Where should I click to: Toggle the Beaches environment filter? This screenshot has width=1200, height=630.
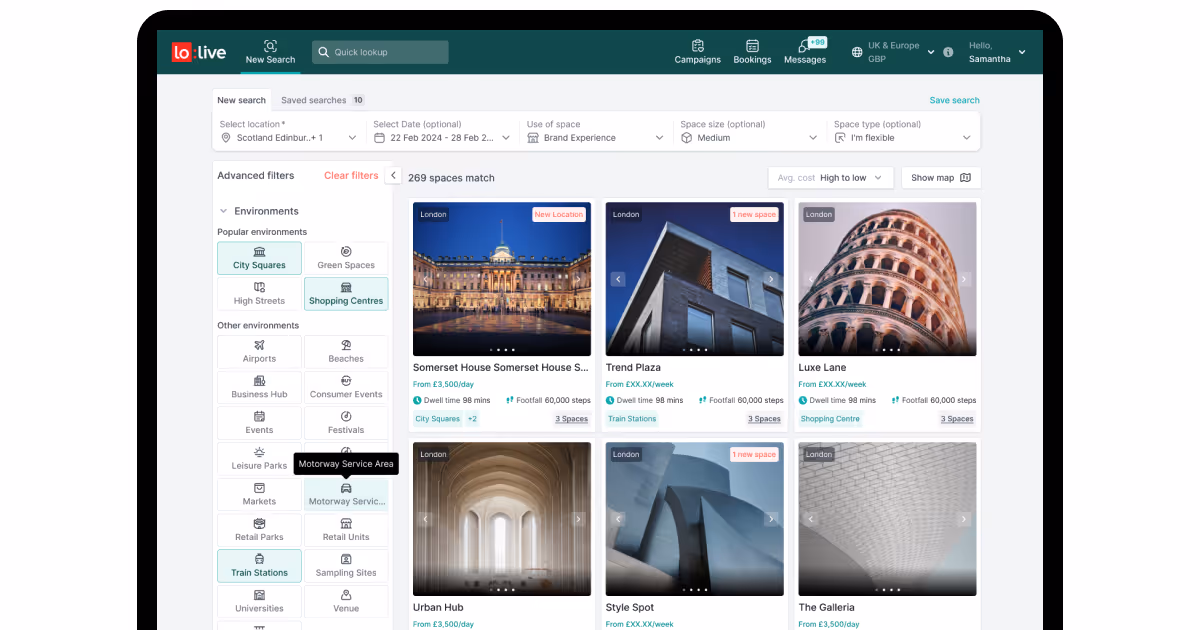click(x=346, y=351)
